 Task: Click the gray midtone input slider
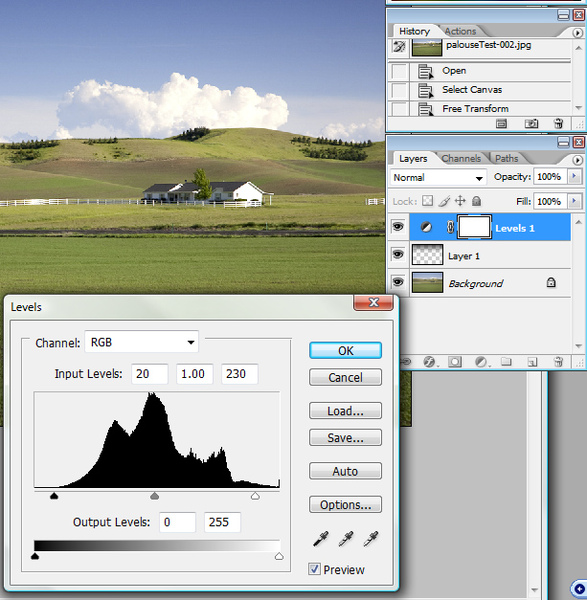pos(155,496)
